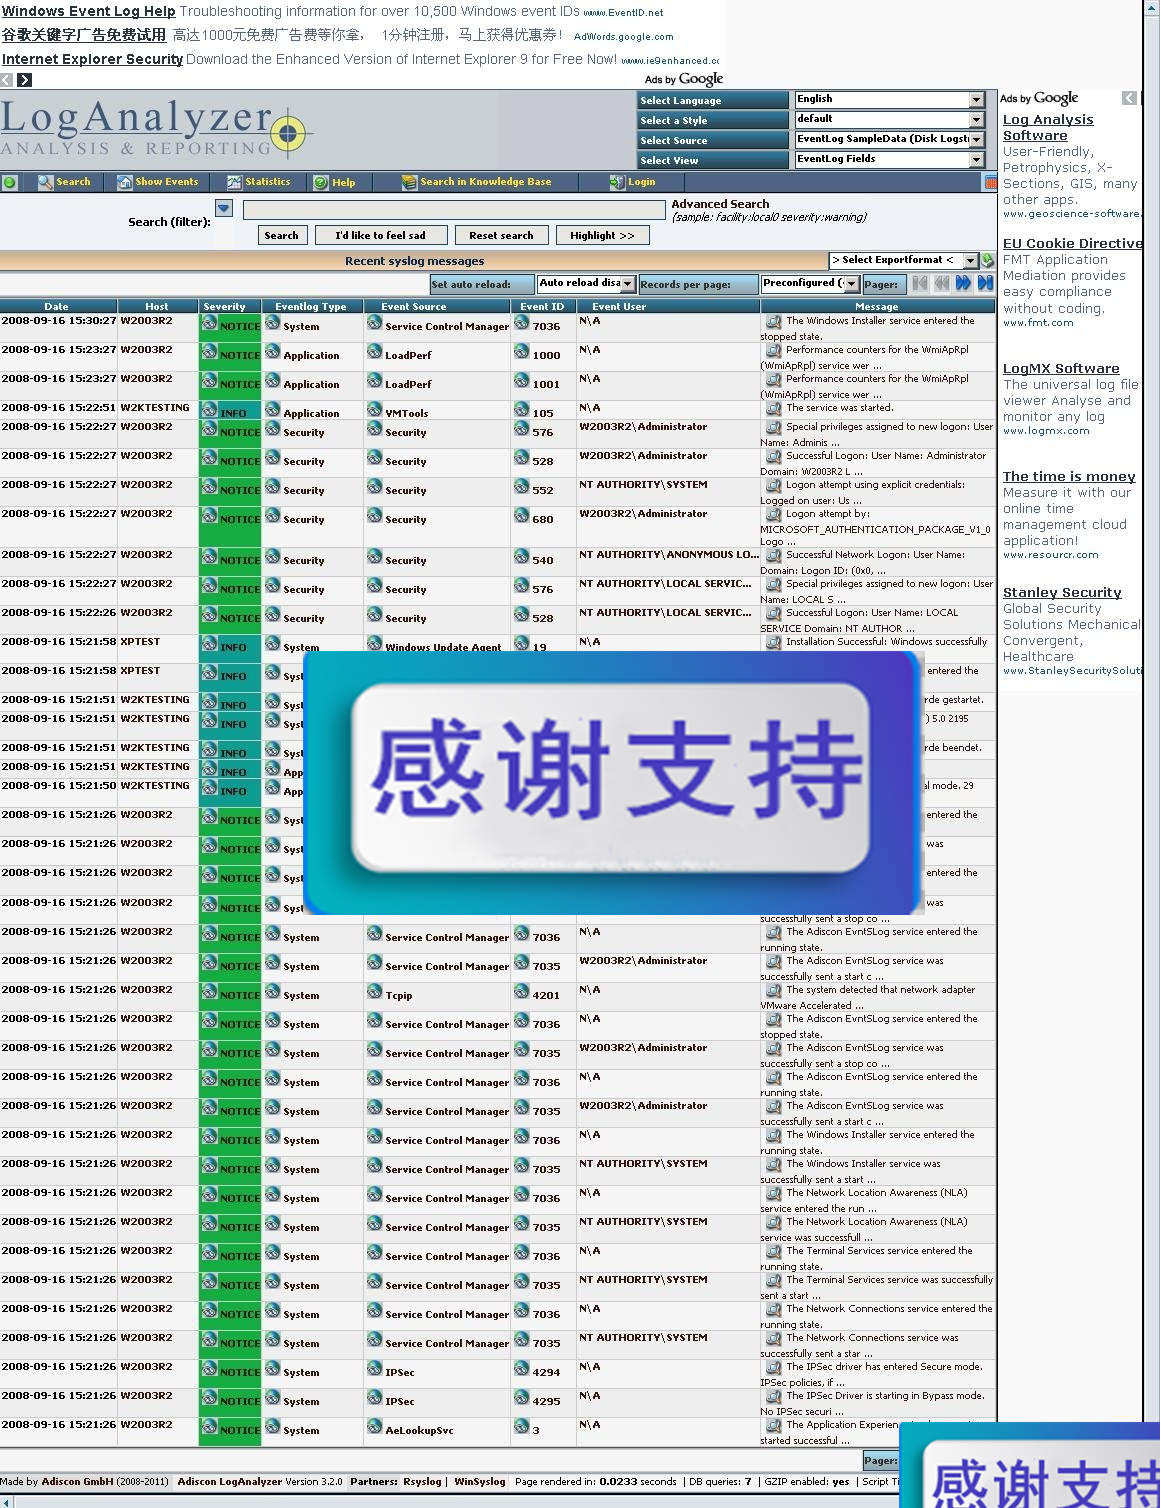Open the Select Source dropdown EventLog SampleData
This screenshot has width=1160, height=1508.
coord(889,140)
